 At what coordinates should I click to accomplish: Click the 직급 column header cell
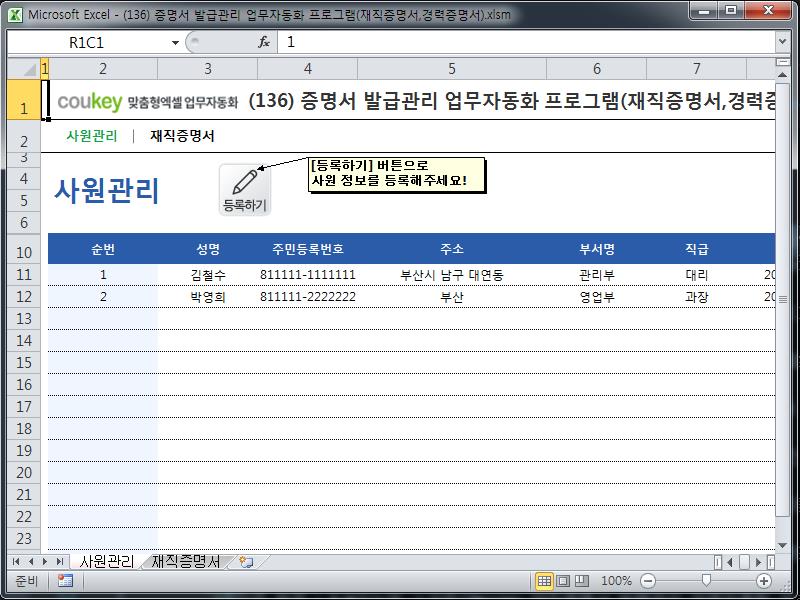[696, 249]
